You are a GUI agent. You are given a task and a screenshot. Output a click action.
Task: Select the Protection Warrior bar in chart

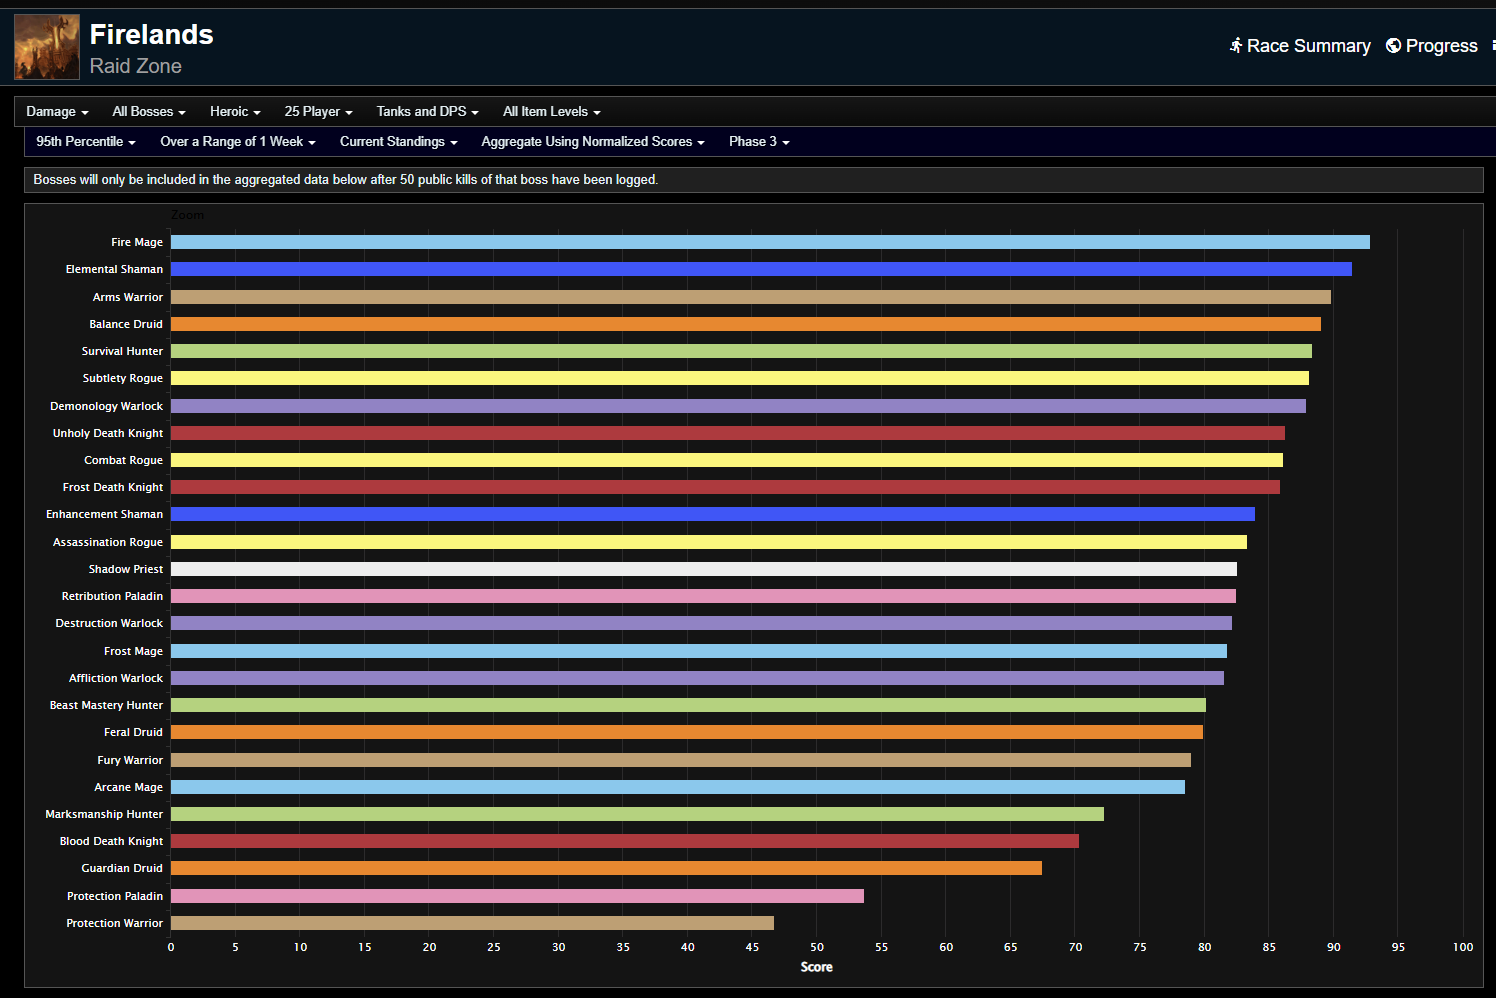pos(472,923)
